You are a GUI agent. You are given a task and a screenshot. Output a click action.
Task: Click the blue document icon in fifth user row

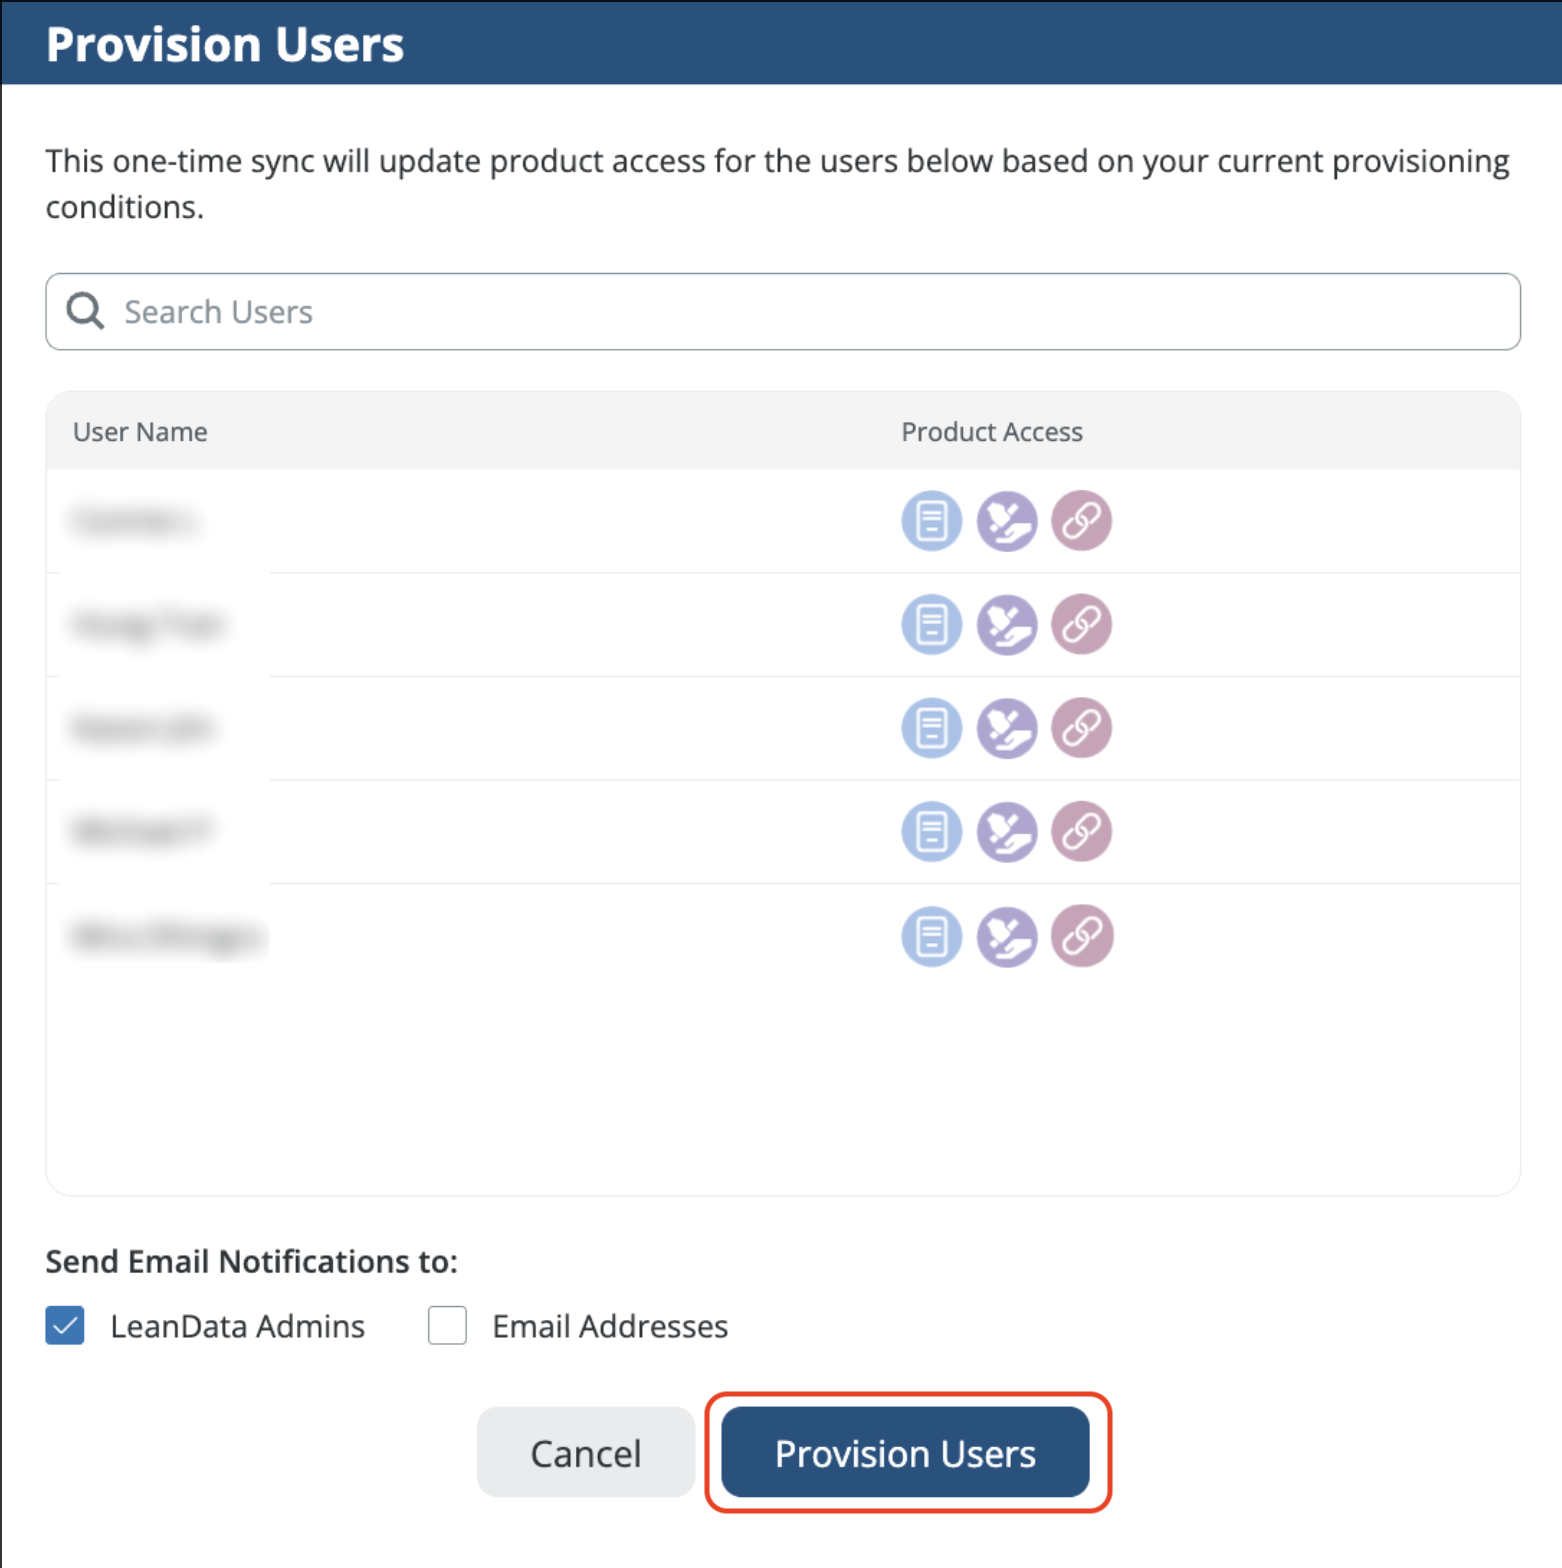(x=931, y=937)
